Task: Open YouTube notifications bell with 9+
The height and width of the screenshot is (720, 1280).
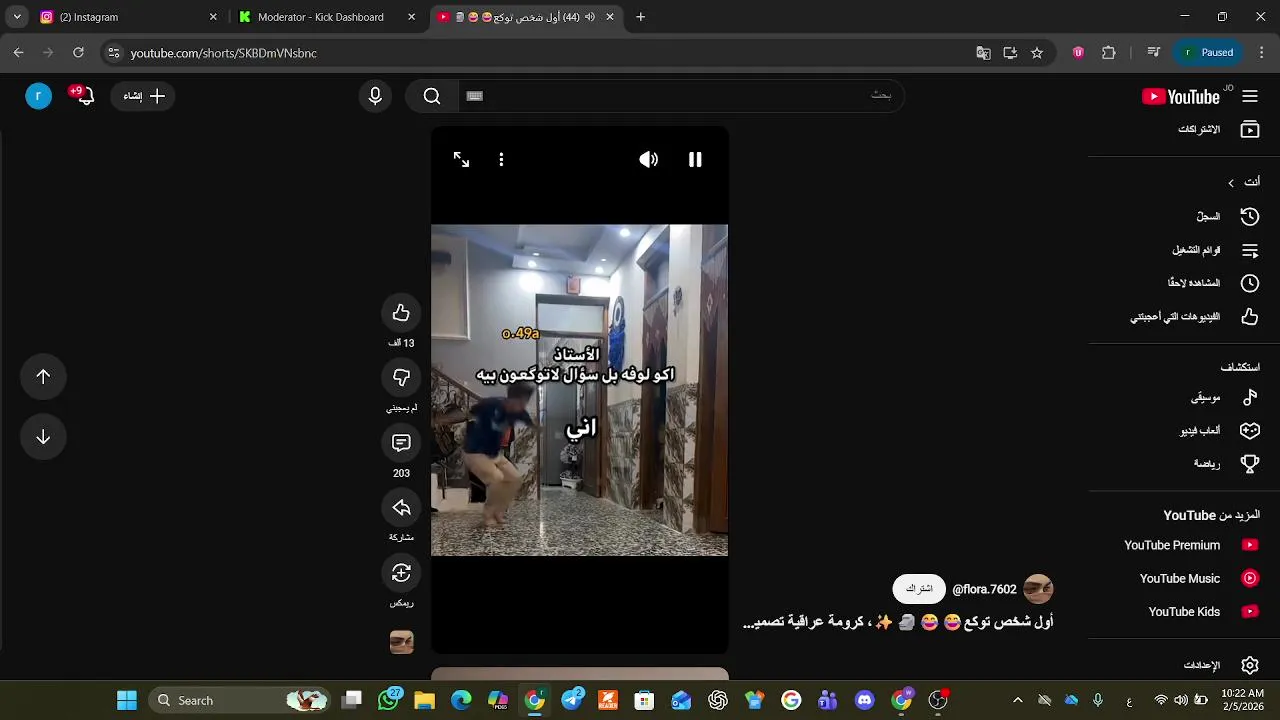Action: coord(83,96)
